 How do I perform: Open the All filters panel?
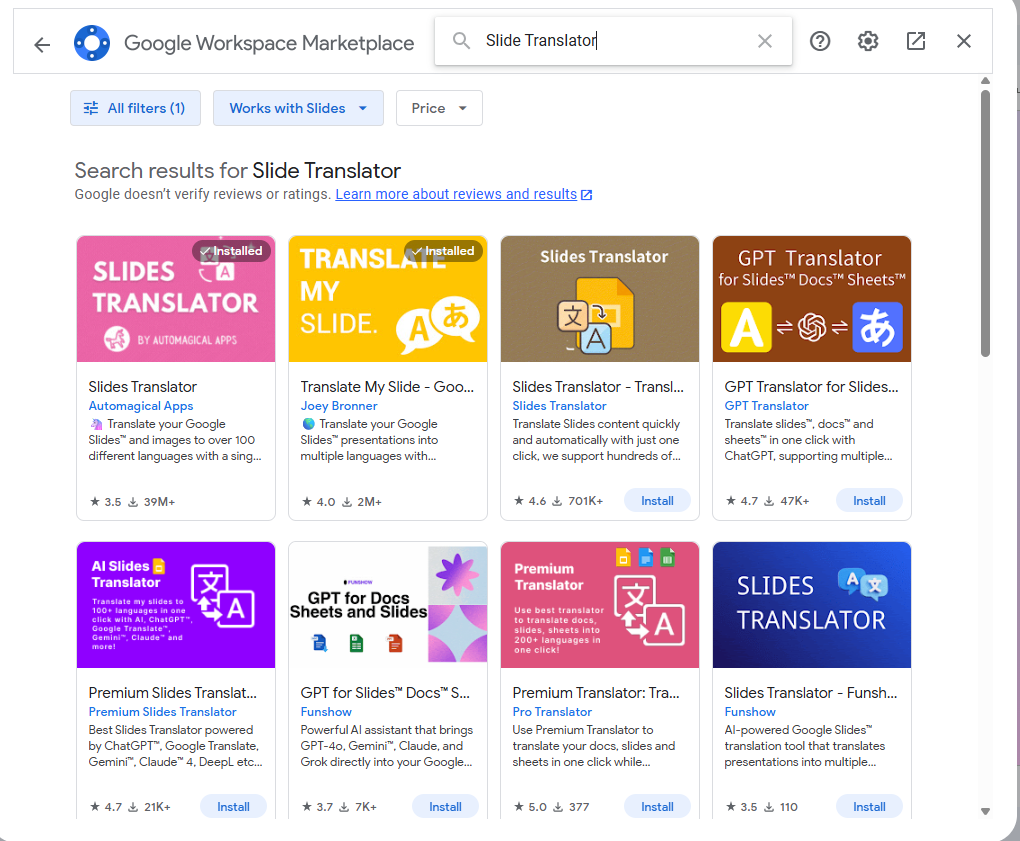135,107
